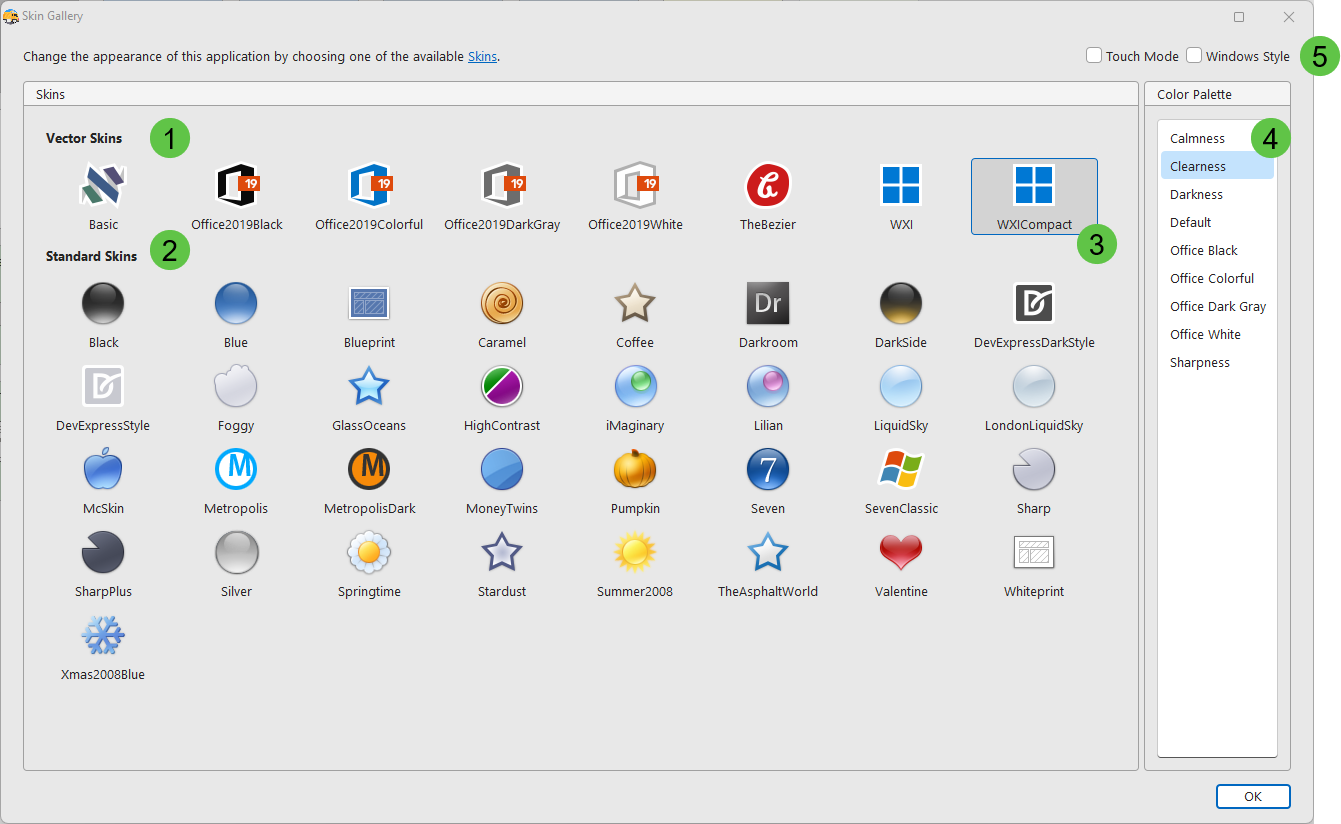Select the Darkness palette entry
The image size is (1341, 824).
point(1196,195)
